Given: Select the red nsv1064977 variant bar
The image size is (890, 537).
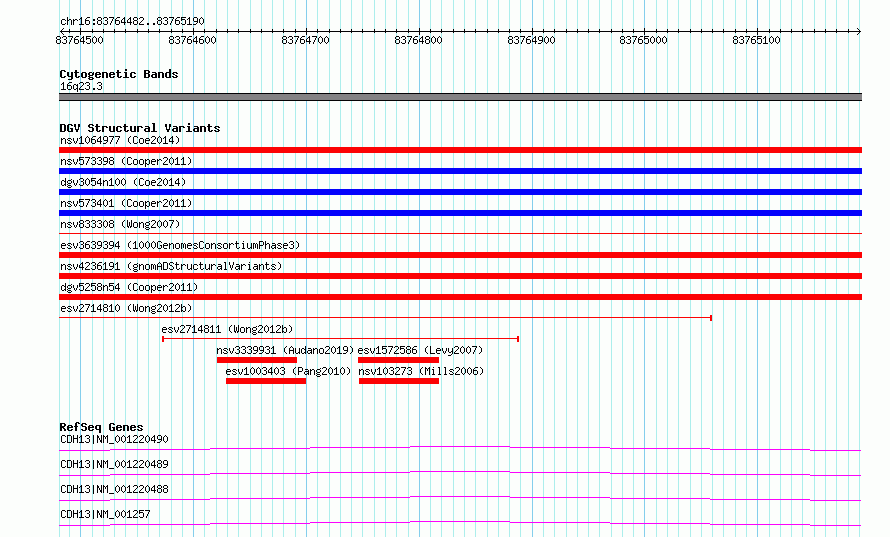Looking at the screenshot, I should point(460,150).
